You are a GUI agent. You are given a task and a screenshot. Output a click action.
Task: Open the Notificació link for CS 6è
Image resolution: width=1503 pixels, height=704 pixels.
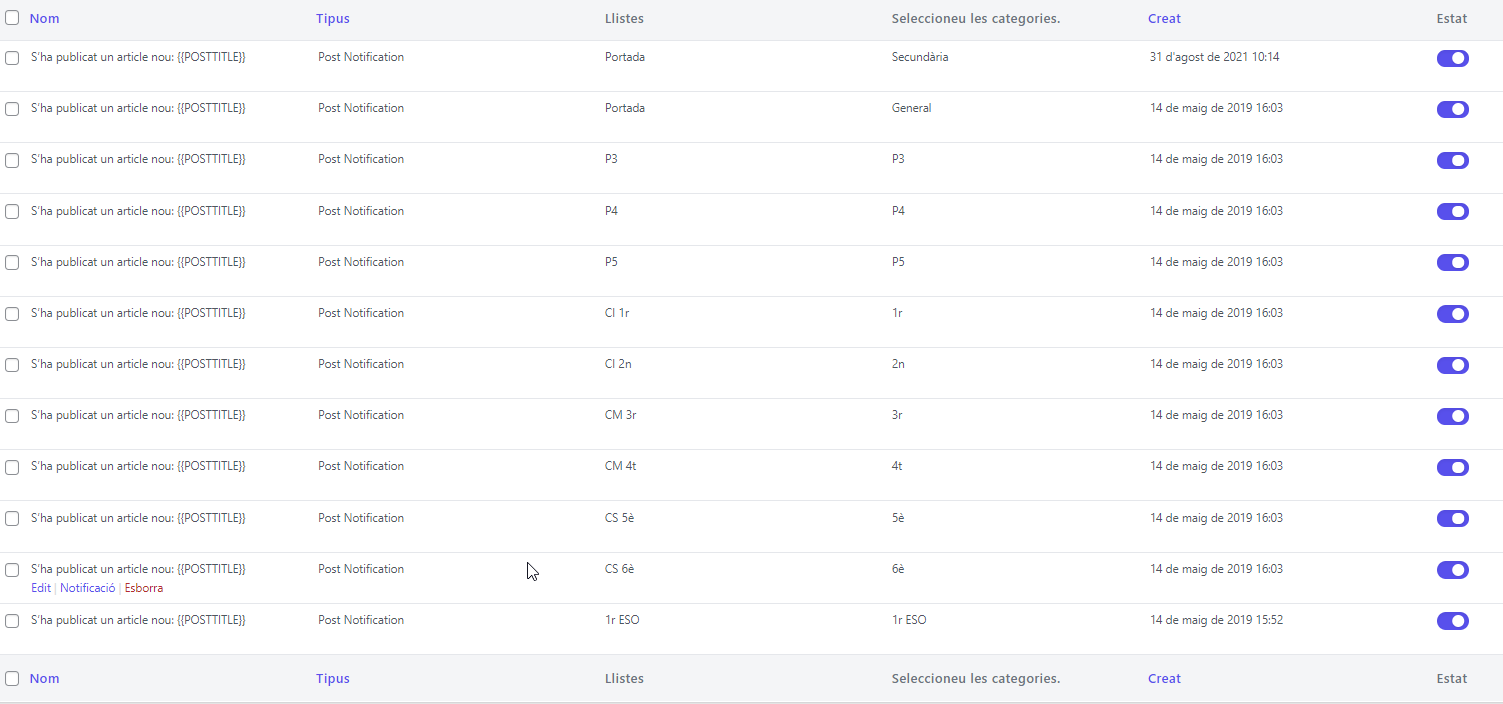(x=87, y=588)
